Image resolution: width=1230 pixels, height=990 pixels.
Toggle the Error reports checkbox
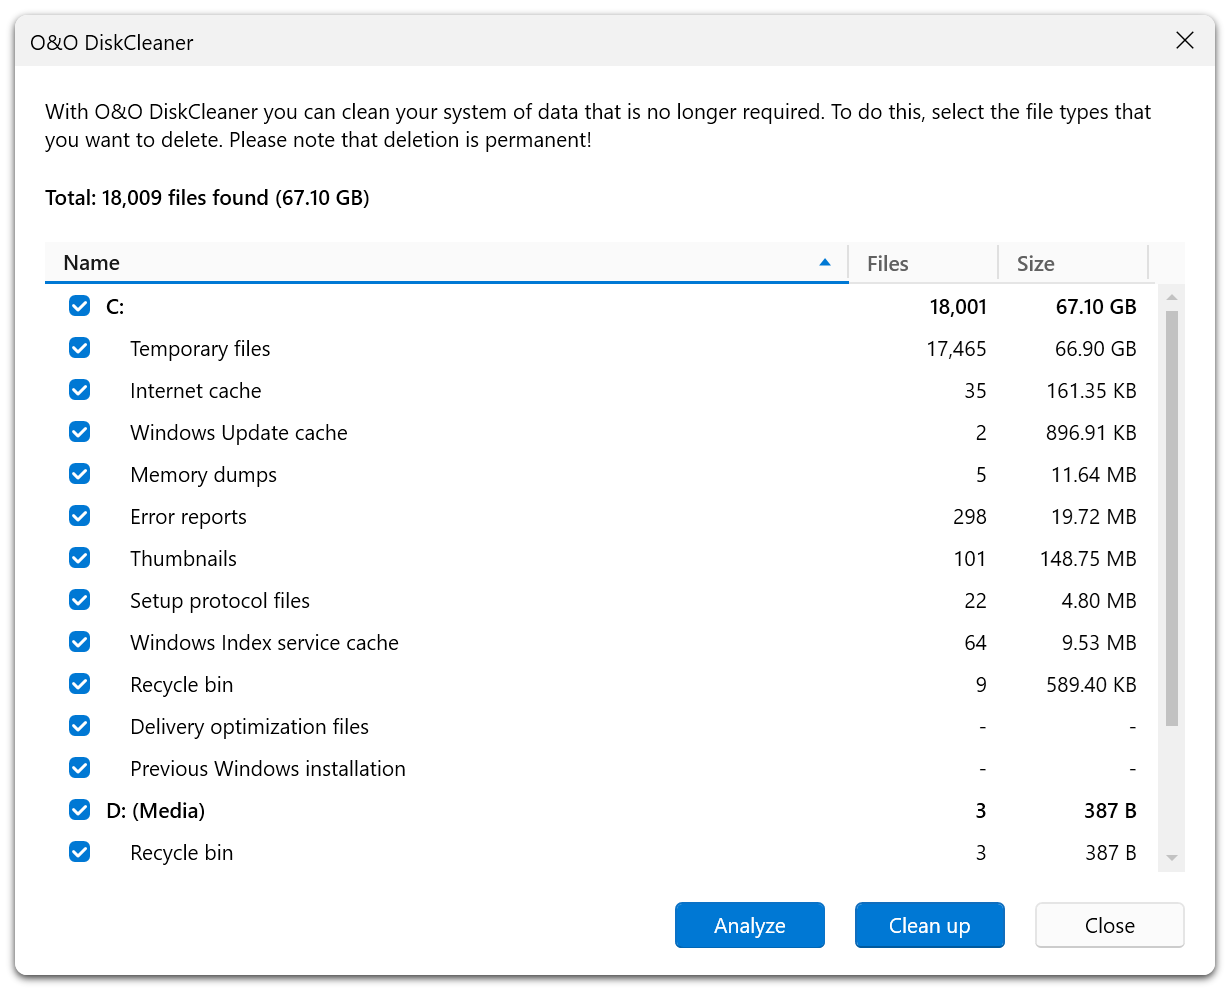pos(79,516)
